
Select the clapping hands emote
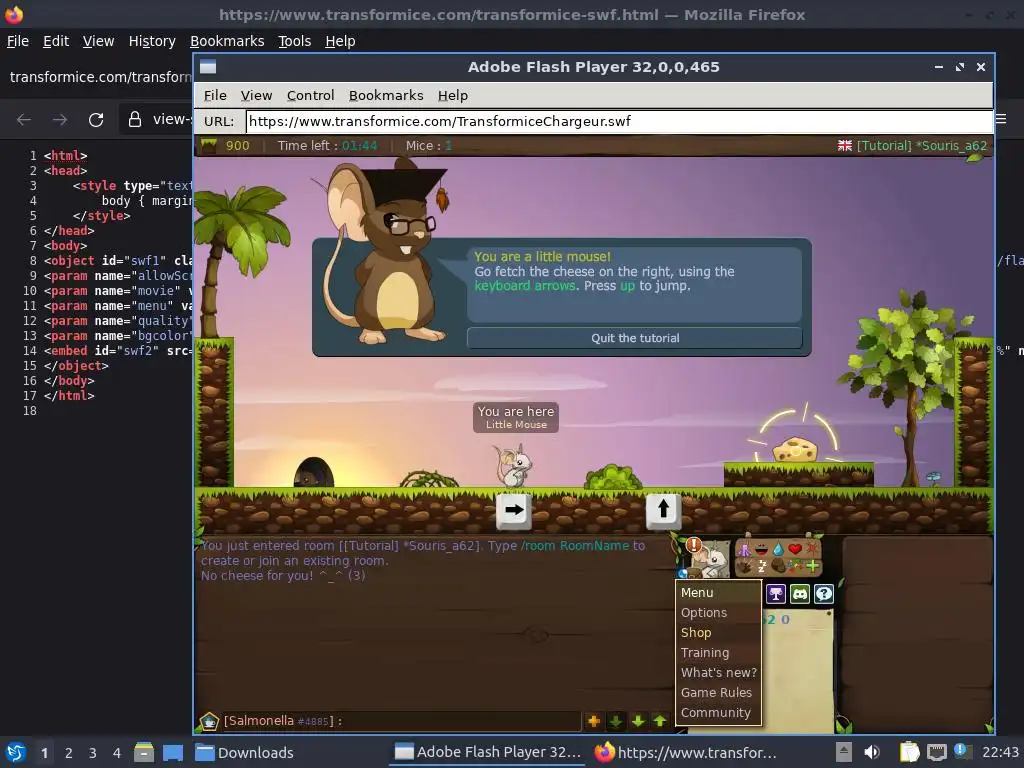744,566
